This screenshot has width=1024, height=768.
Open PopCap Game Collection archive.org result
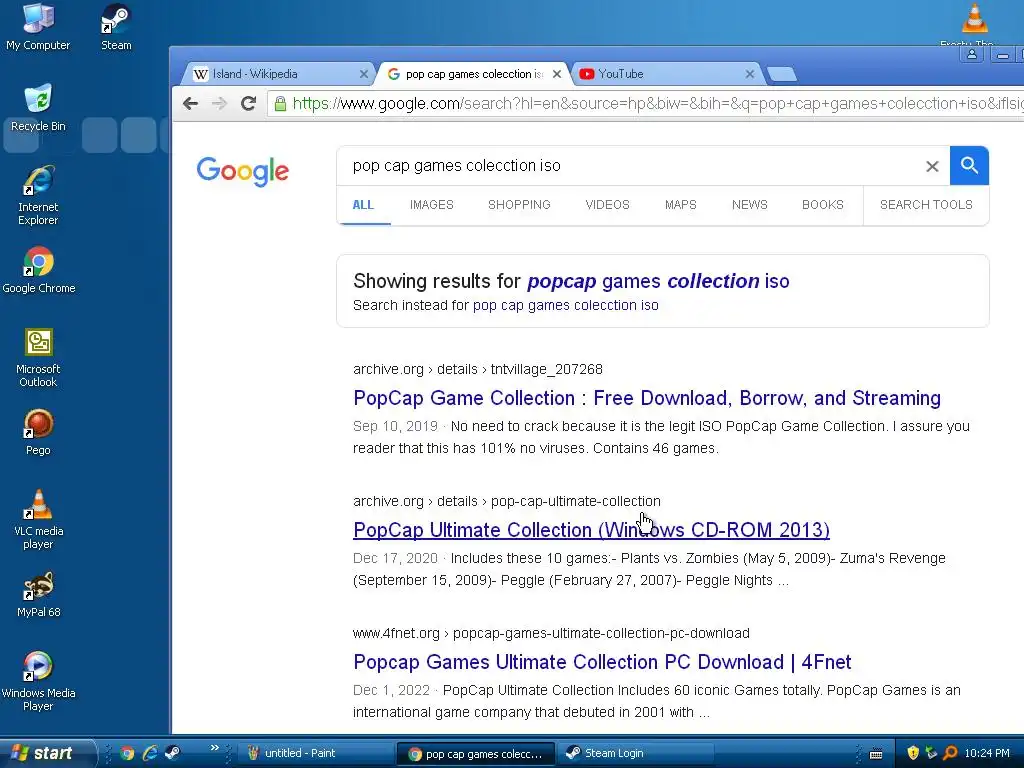coord(647,398)
